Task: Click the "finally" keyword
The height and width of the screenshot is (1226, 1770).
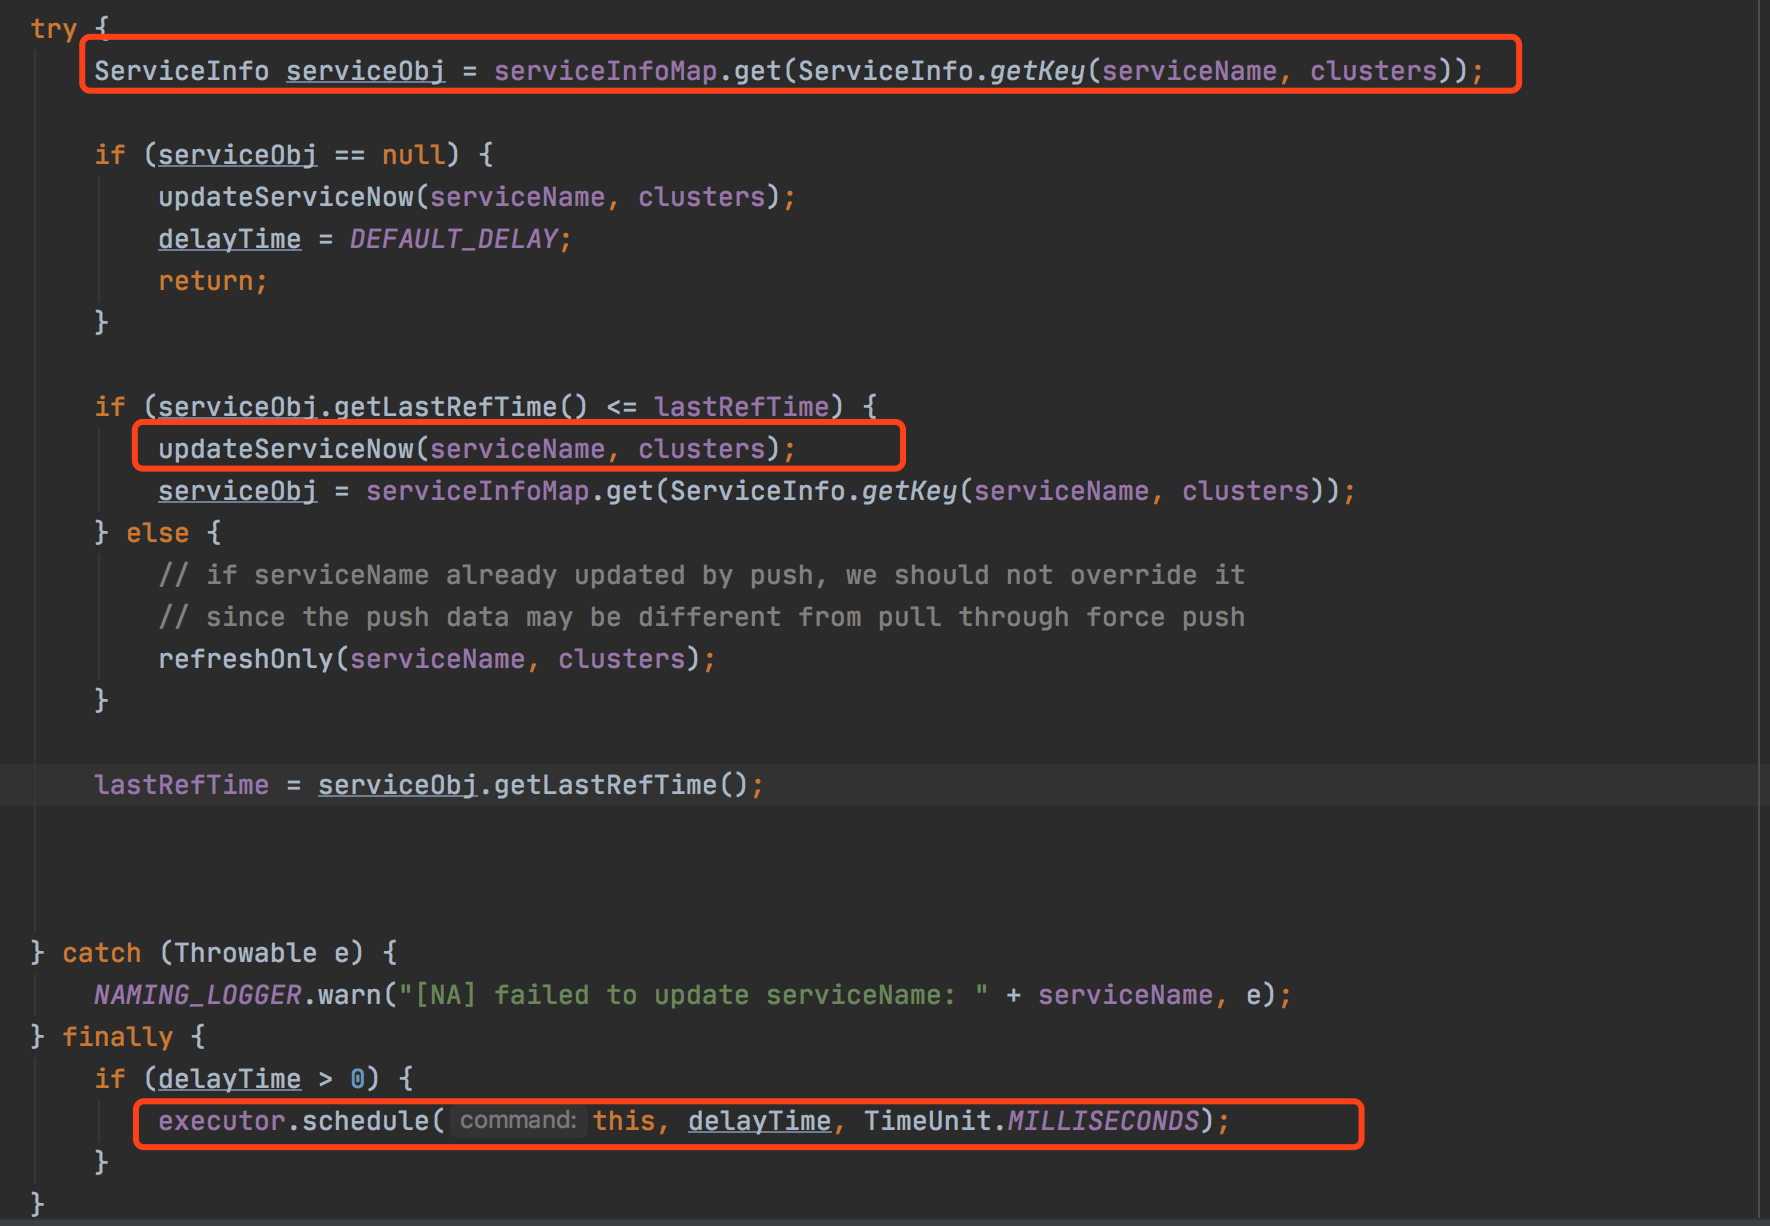Action: pyautogui.click(x=117, y=1037)
